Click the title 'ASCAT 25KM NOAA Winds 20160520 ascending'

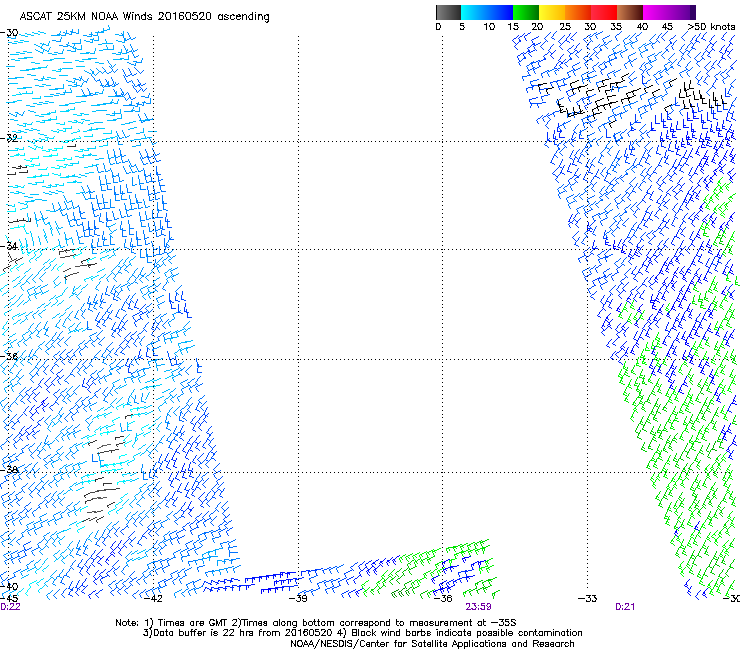(144, 17)
